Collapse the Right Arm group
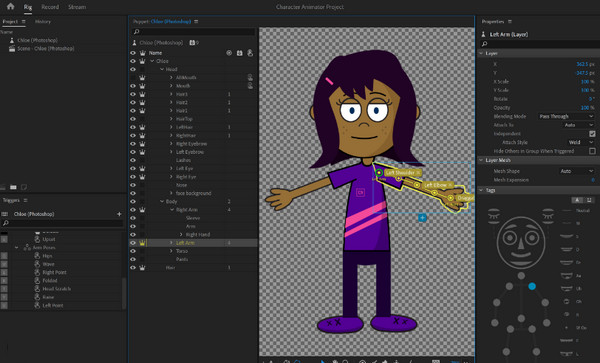 coord(171,210)
